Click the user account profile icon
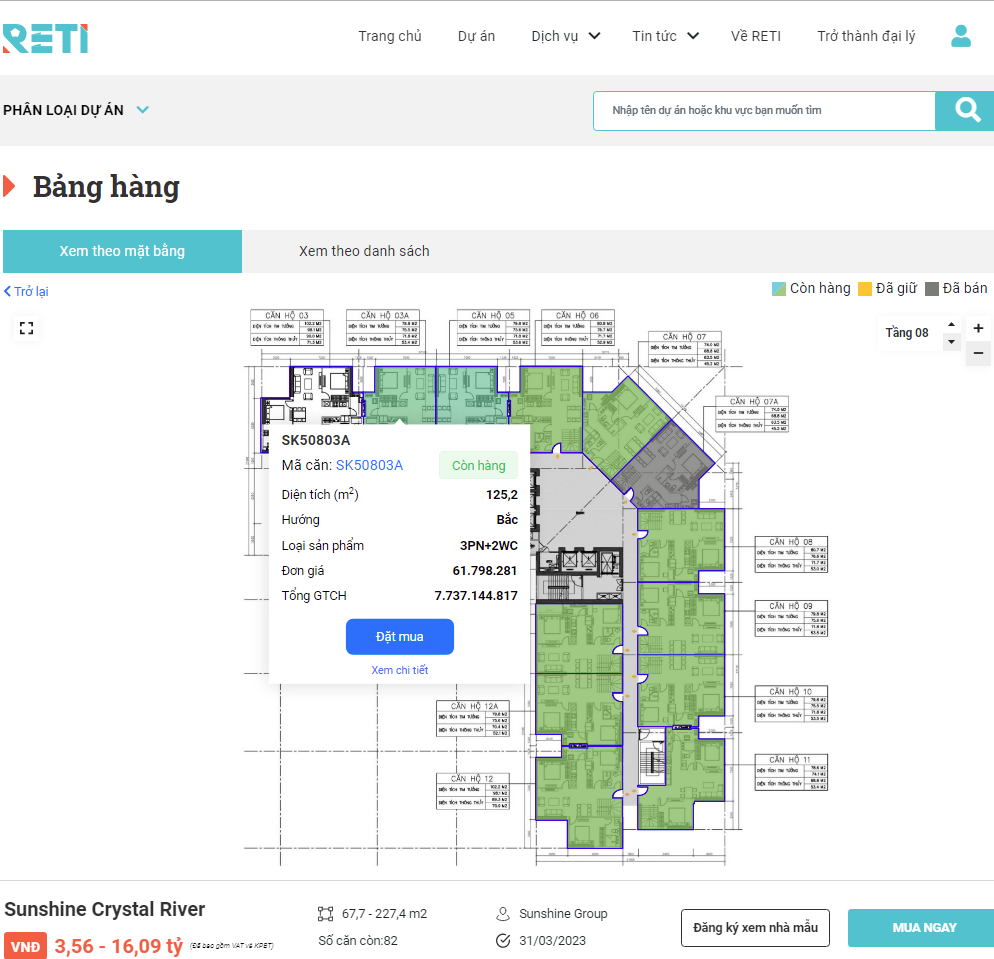Screen dimensions: 994x959 coord(960,36)
